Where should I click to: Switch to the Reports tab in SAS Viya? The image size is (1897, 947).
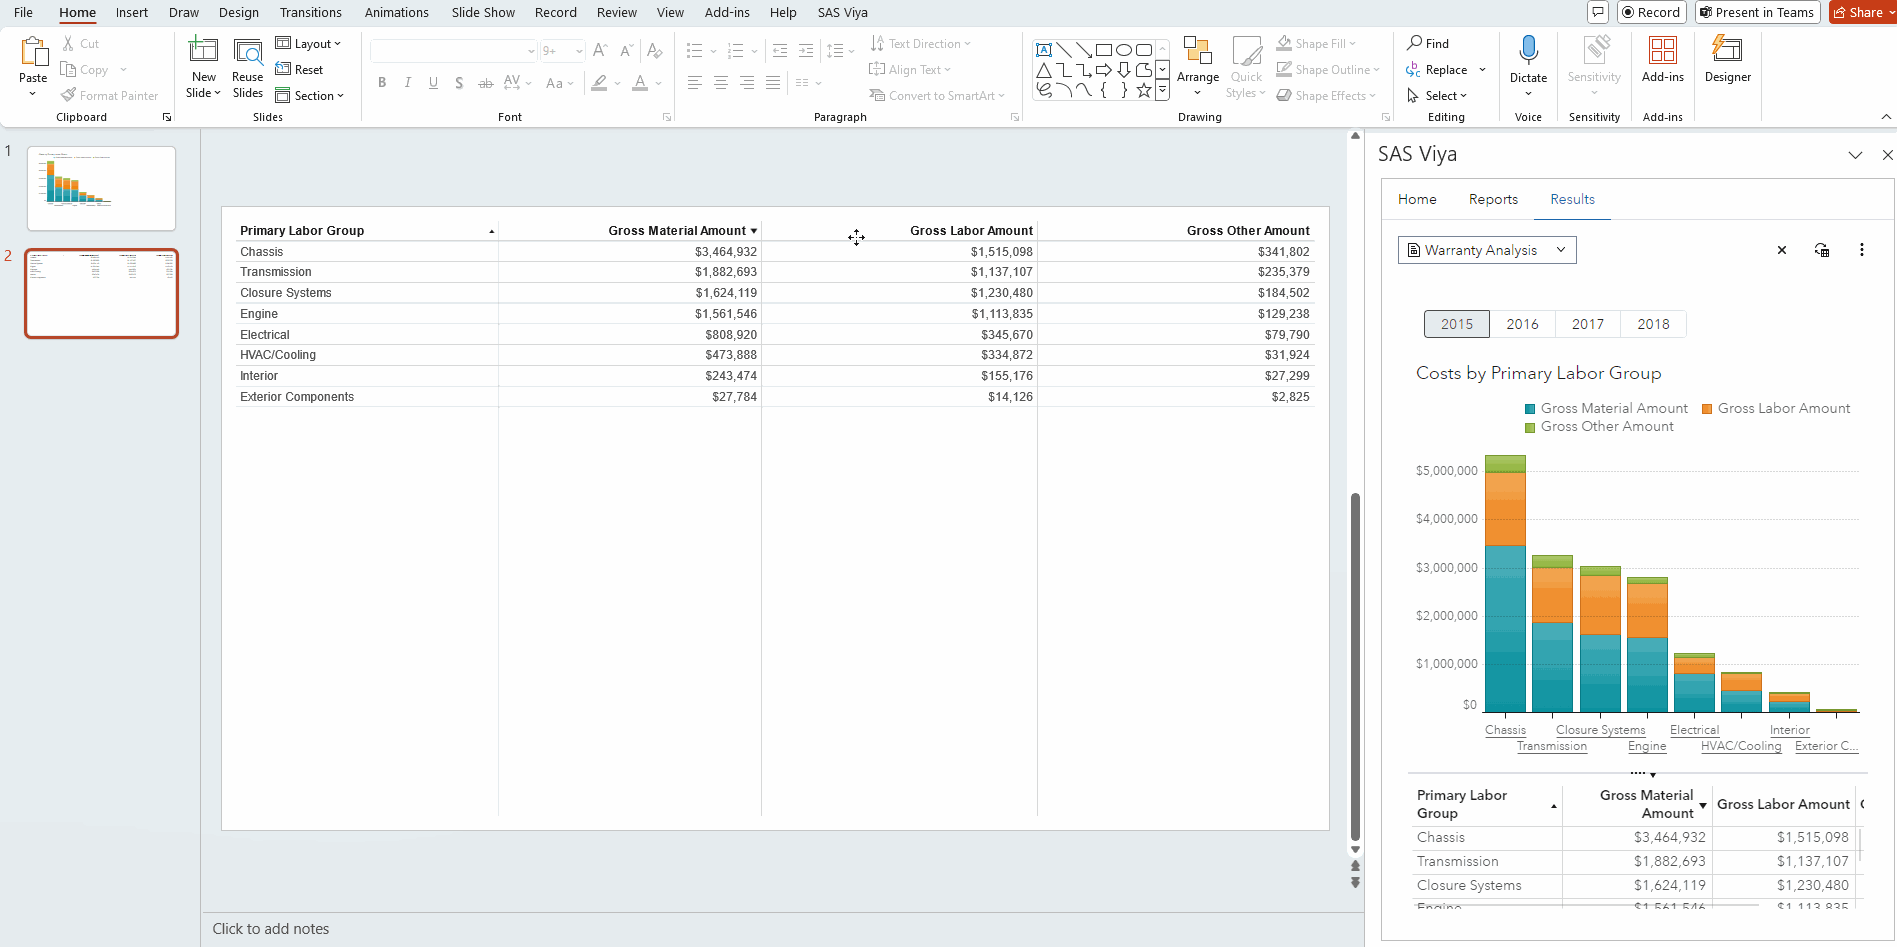pyautogui.click(x=1493, y=199)
